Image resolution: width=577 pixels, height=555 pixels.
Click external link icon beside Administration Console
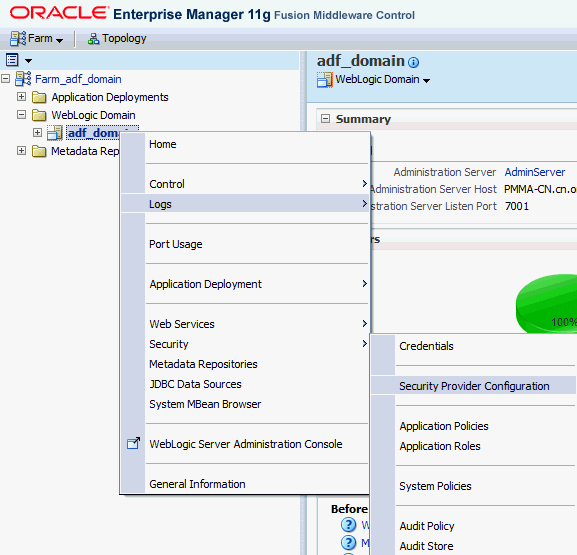[133, 443]
